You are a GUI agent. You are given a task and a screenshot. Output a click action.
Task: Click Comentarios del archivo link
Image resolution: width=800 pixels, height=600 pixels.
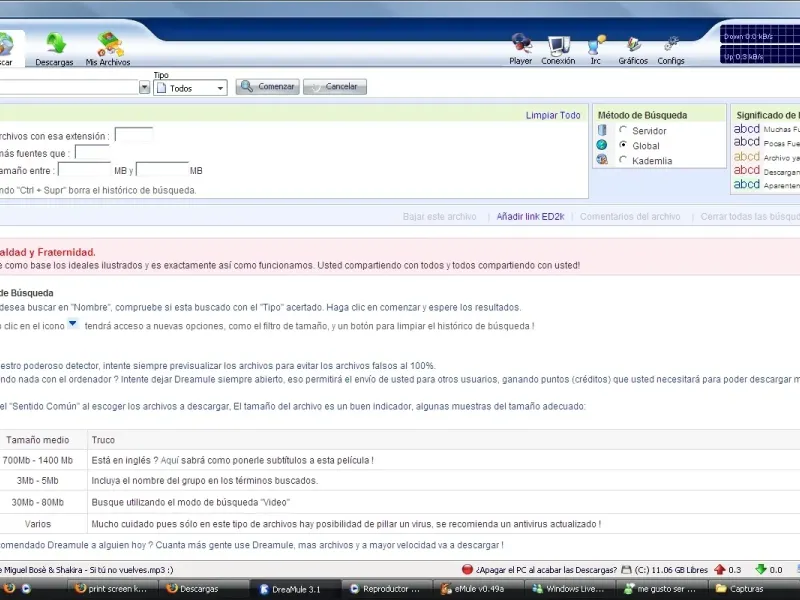pos(630,216)
